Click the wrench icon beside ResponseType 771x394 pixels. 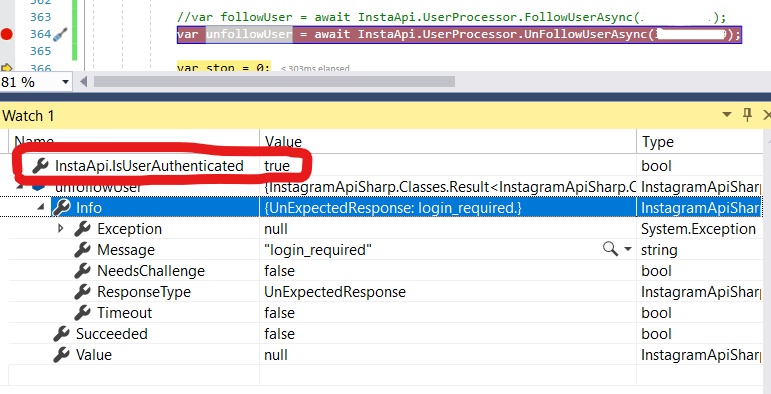[x=83, y=292]
